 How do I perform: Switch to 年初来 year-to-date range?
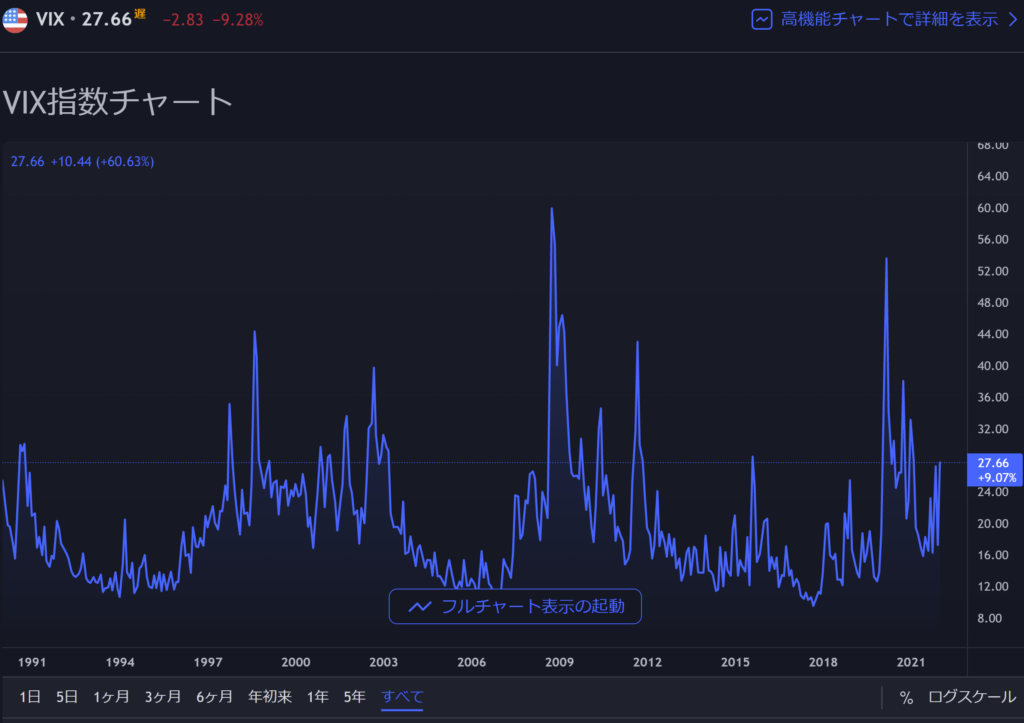[x=270, y=697]
